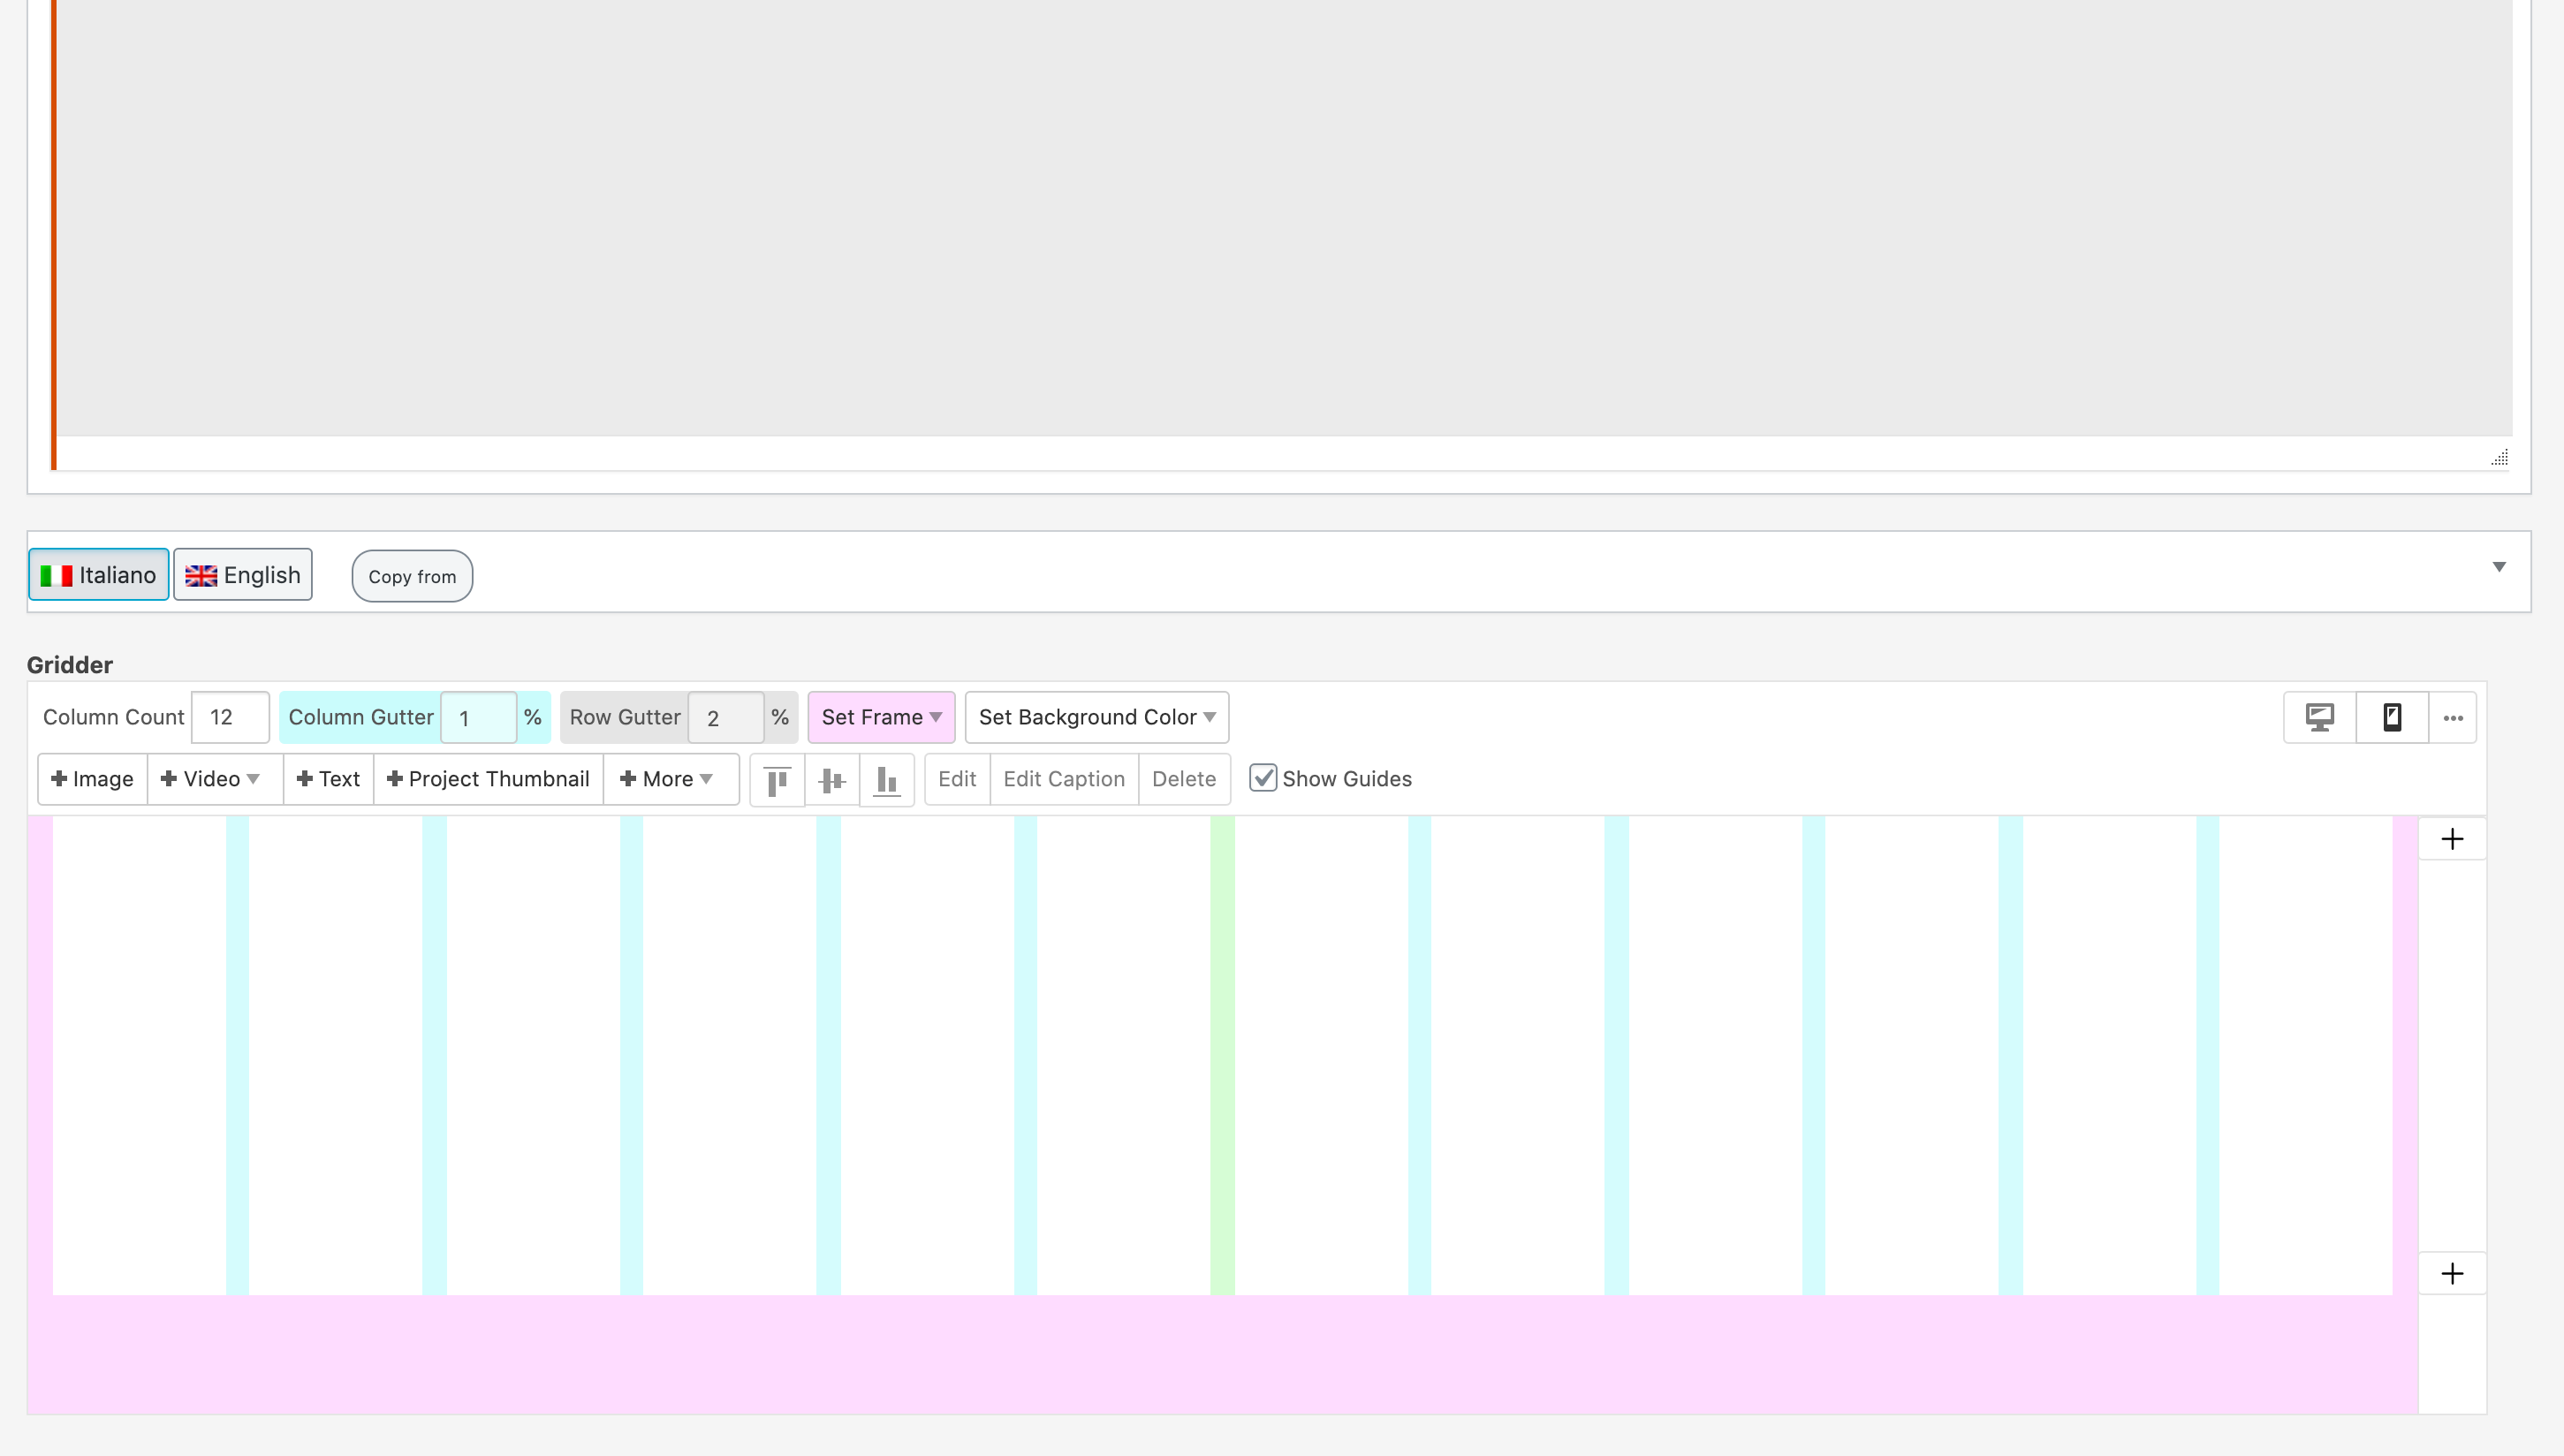Expand the Video dropdown
This screenshot has height=1456, width=2564.
[x=213, y=779]
